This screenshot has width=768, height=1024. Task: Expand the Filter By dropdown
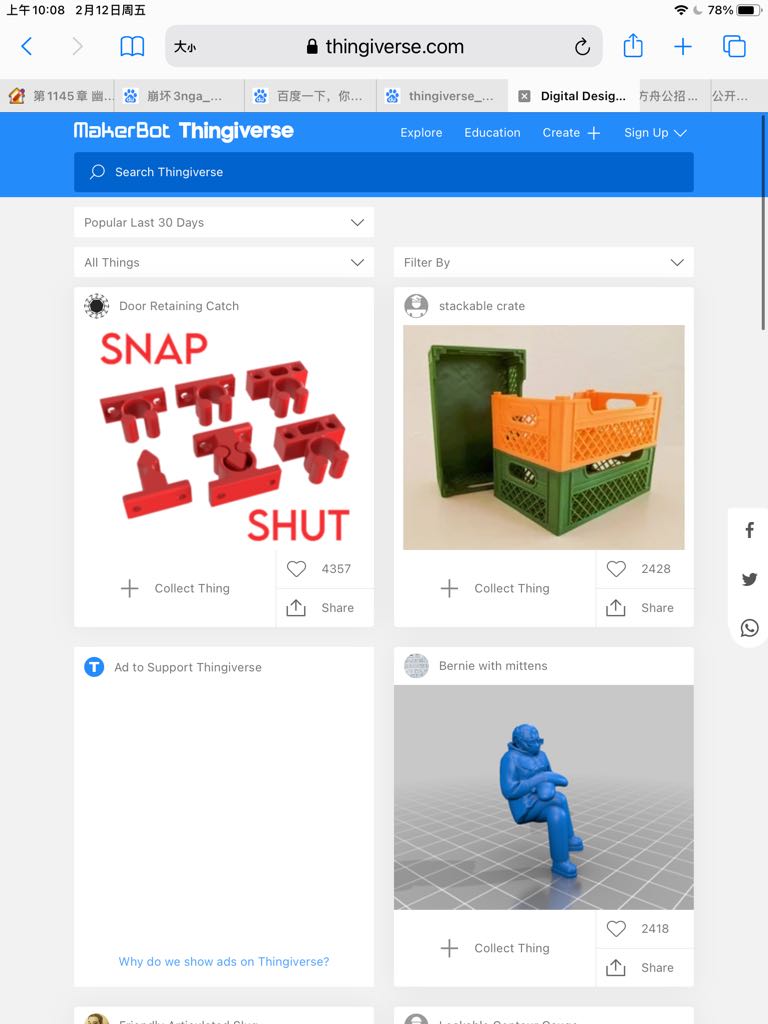[544, 263]
